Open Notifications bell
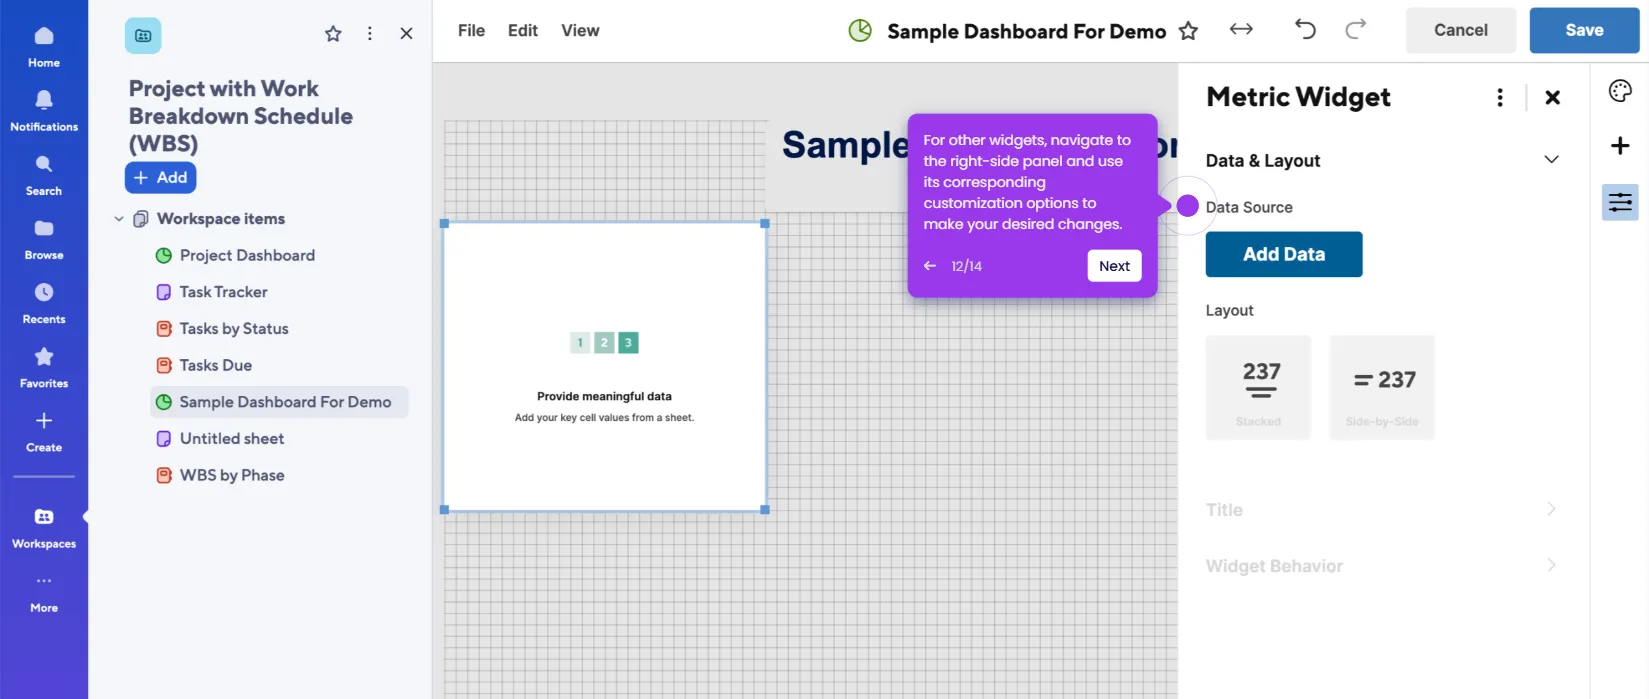Viewport: 1649px width, 699px height. coord(44,110)
